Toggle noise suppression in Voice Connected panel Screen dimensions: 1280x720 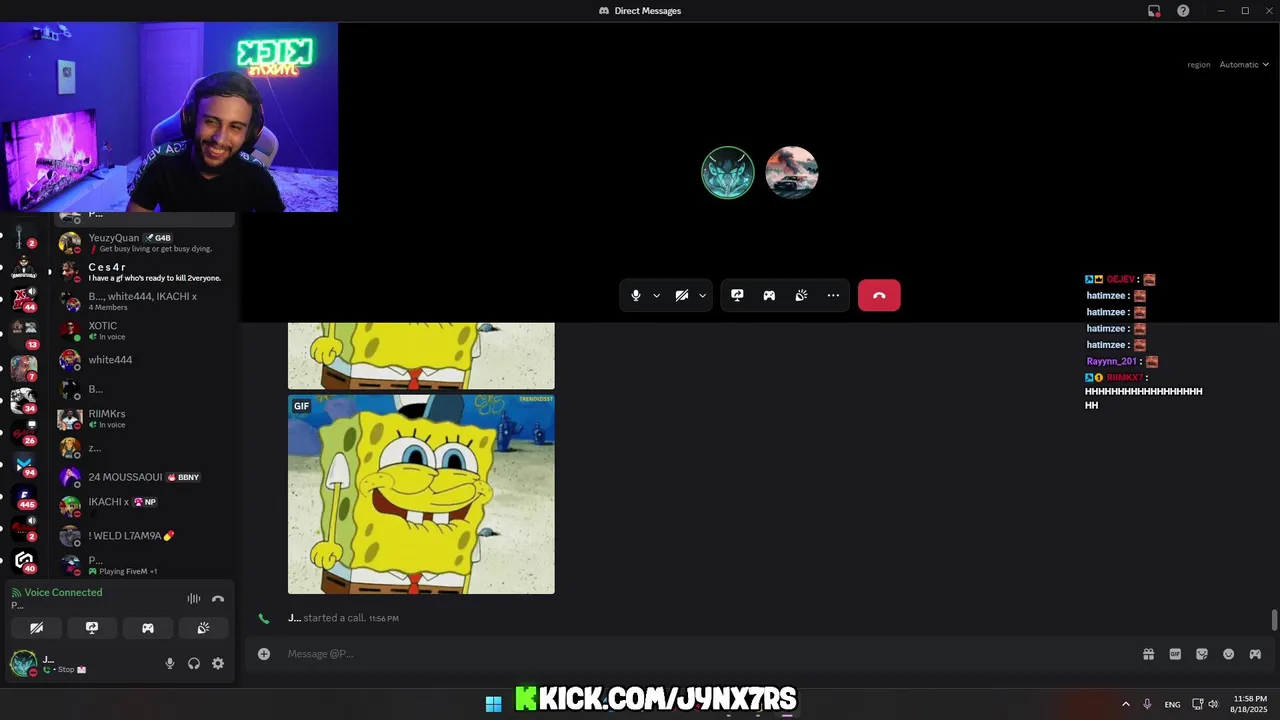tap(194, 598)
